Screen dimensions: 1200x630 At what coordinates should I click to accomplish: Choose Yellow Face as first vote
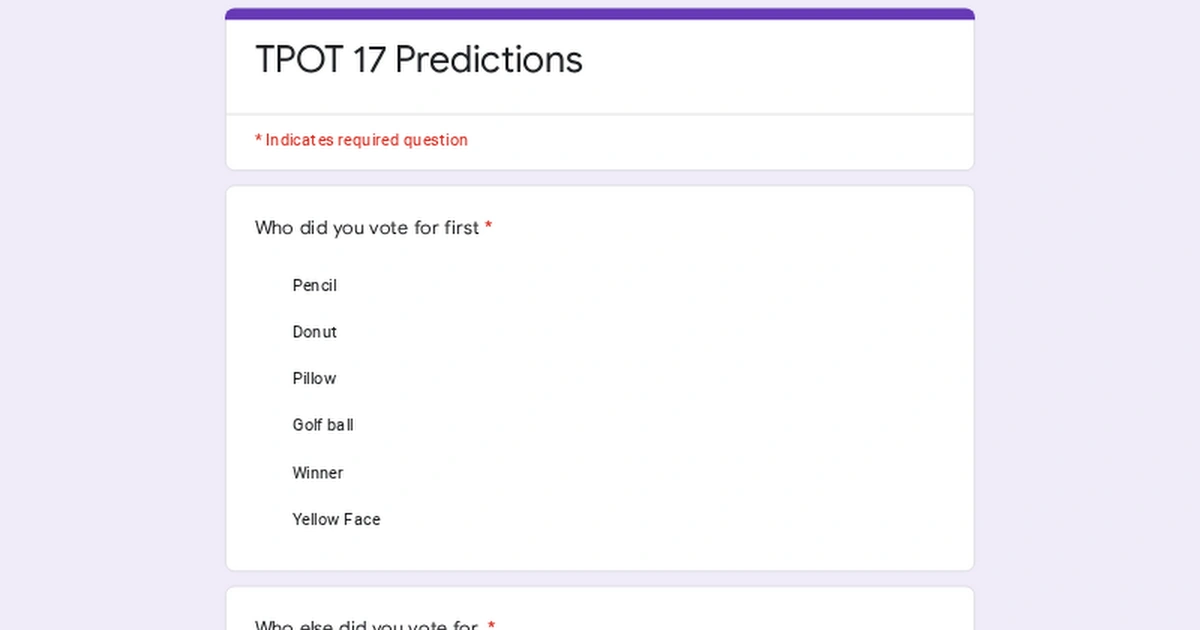coord(335,519)
